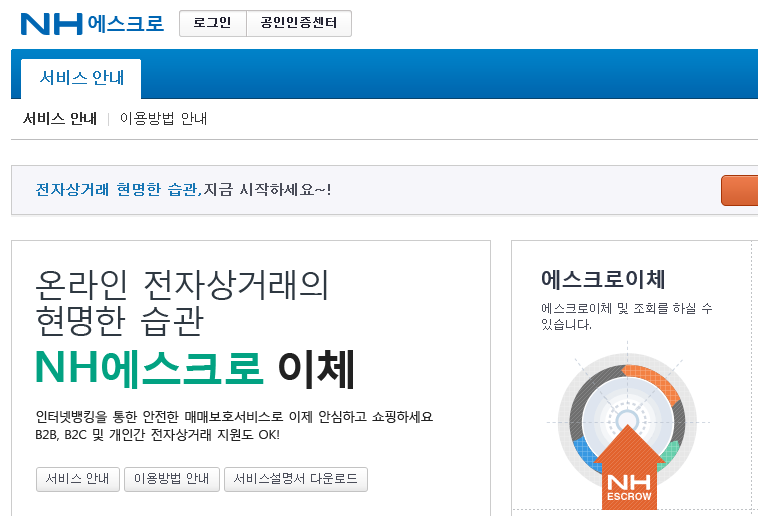The image size is (758, 516).
Task: Click the 온라인 전자상거래의 heading line
Action: 182,285
